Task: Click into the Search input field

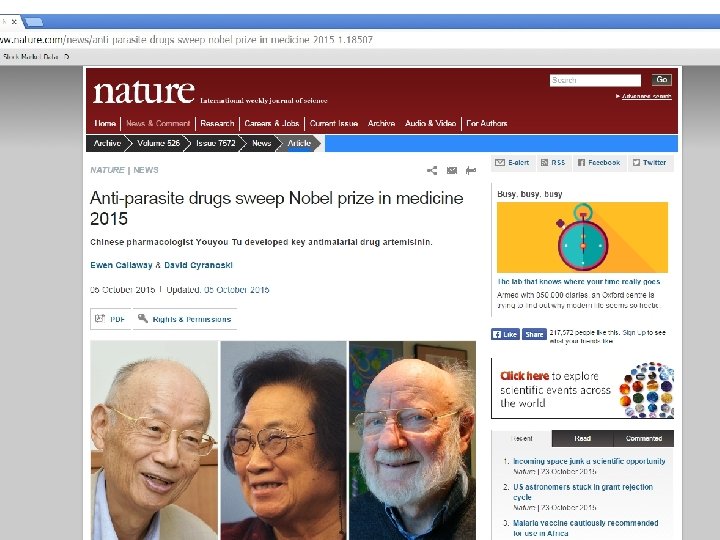Action: pyautogui.click(x=595, y=80)
